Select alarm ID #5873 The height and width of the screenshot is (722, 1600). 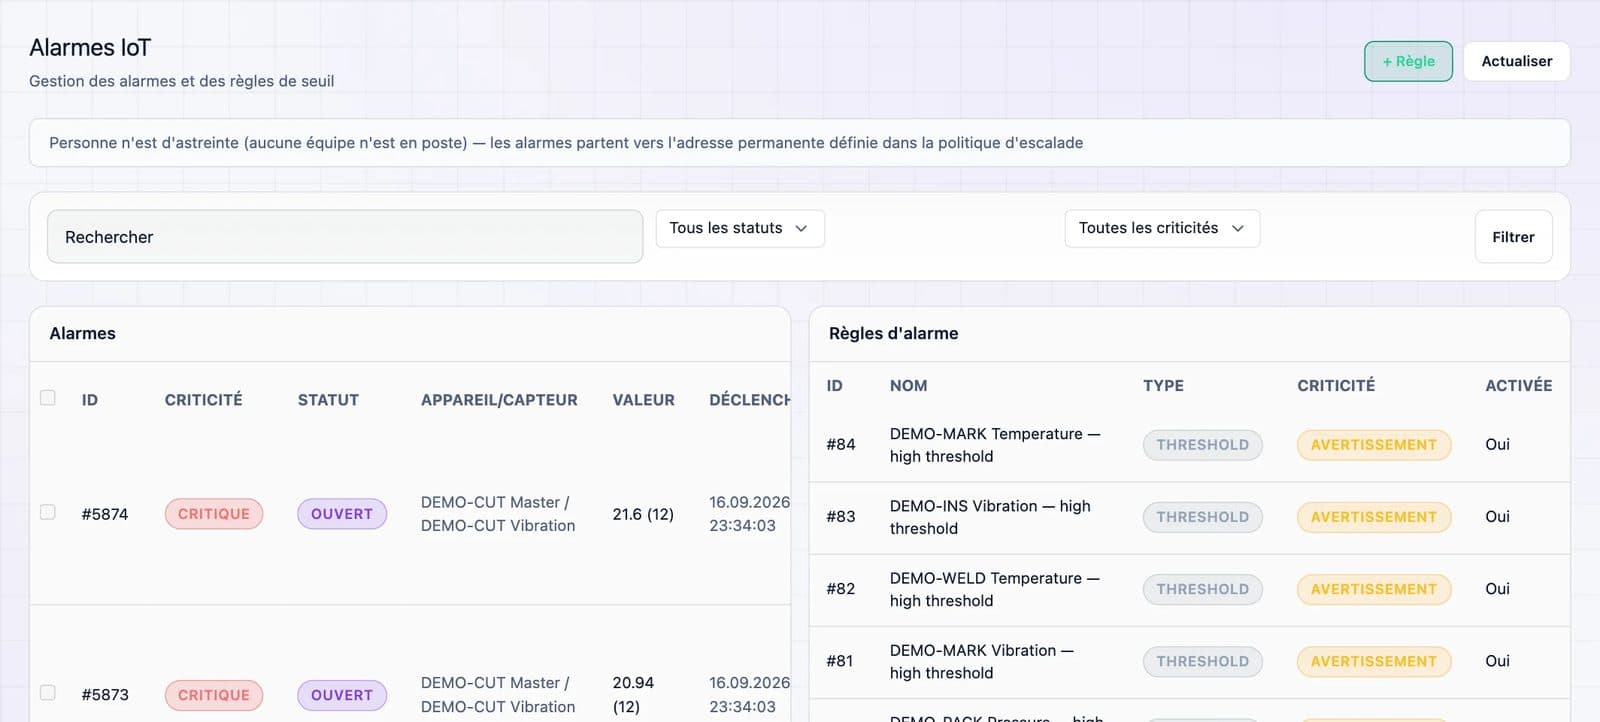105,695
